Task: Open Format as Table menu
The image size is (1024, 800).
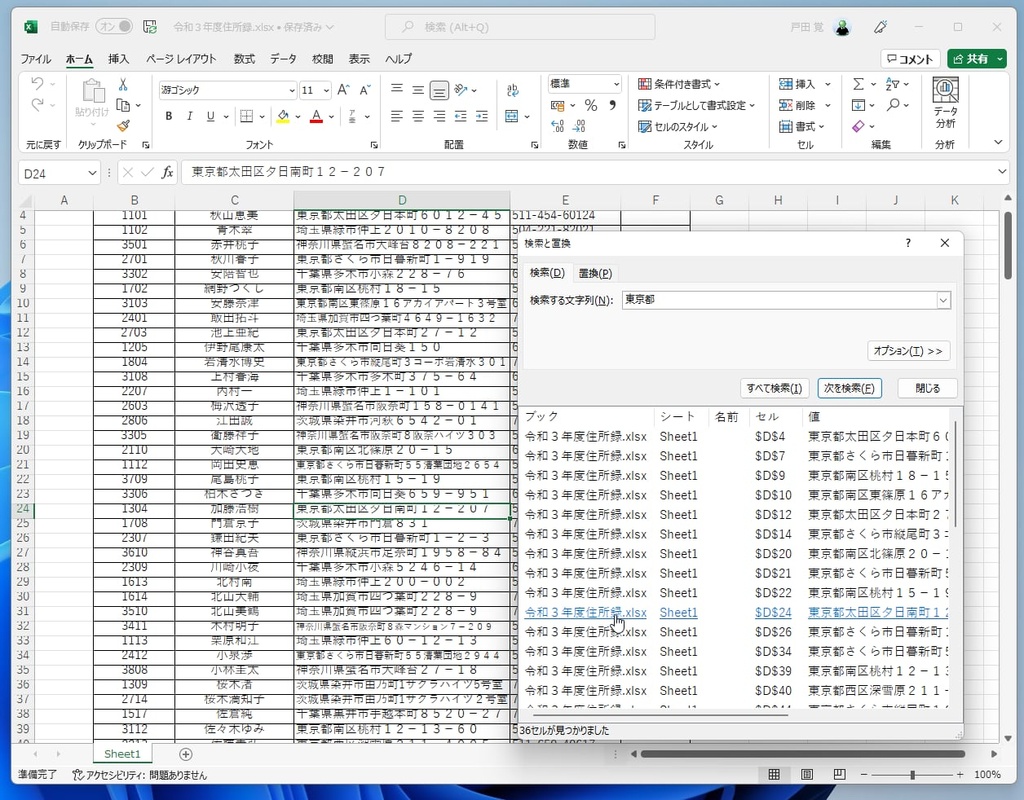Action: [696, 105]
